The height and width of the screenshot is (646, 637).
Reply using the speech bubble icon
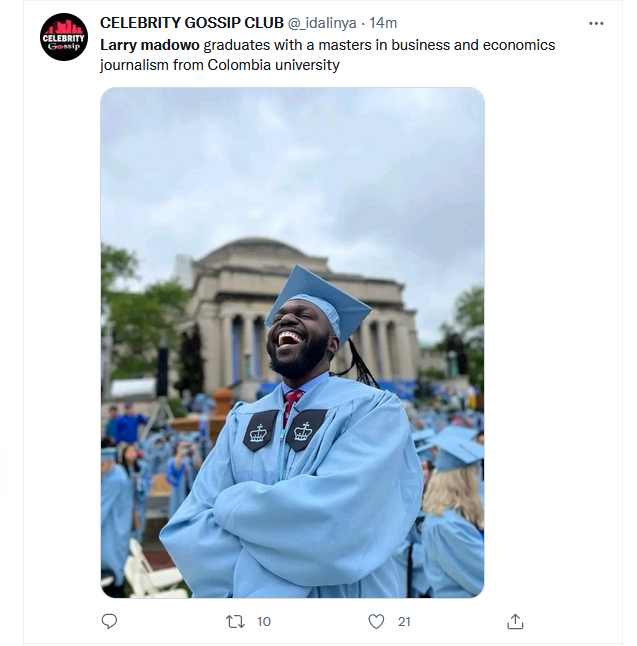pyautogui.click(x=109, y=621)
